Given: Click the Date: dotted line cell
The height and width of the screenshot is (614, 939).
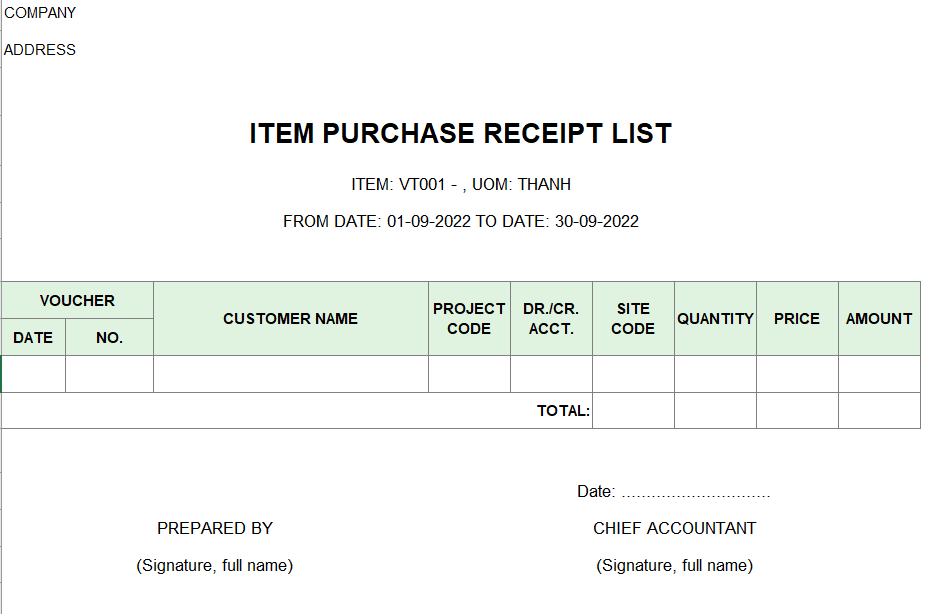Looking at the screenshot, I should click(674, 492).
